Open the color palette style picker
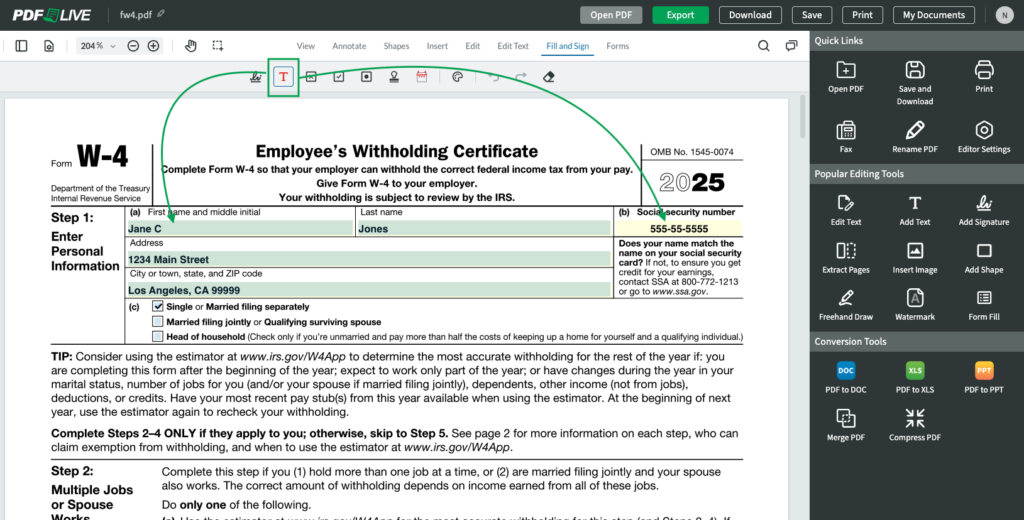 tap(457, 77)
